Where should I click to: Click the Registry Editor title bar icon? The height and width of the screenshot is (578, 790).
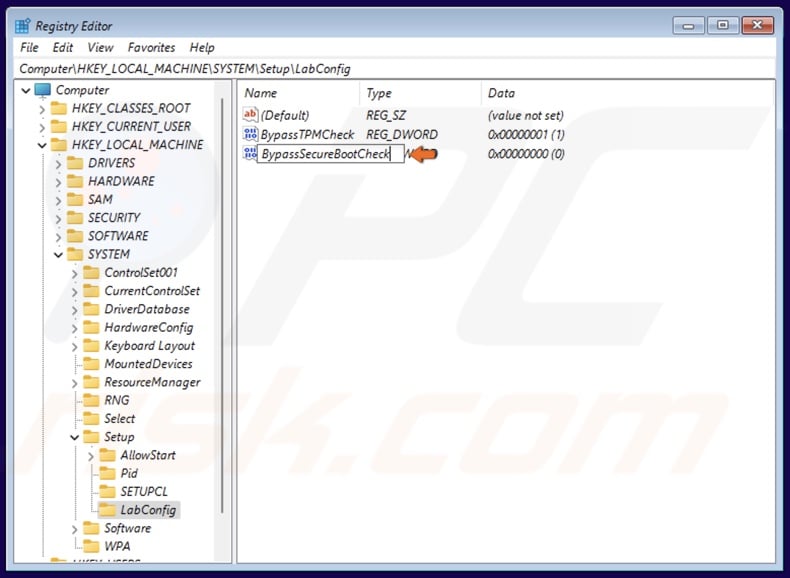click(x=22, y=26)
